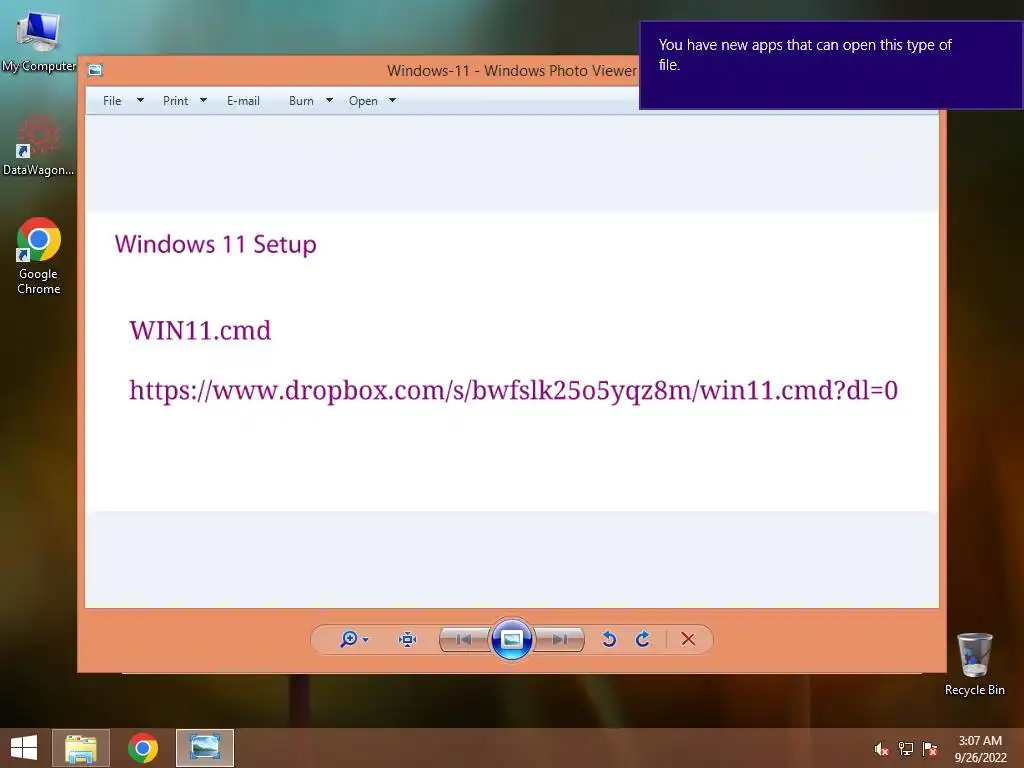Rotate the image clockwise

pos(643,639)
